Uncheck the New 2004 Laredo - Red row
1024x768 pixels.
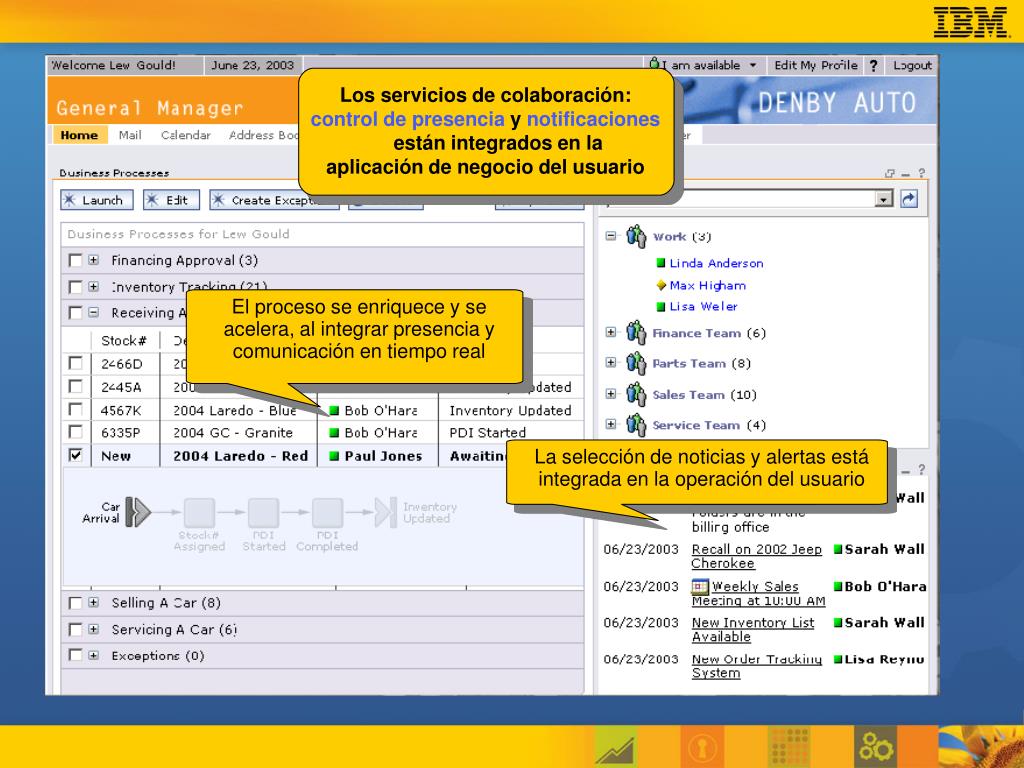tap(75, 455)
